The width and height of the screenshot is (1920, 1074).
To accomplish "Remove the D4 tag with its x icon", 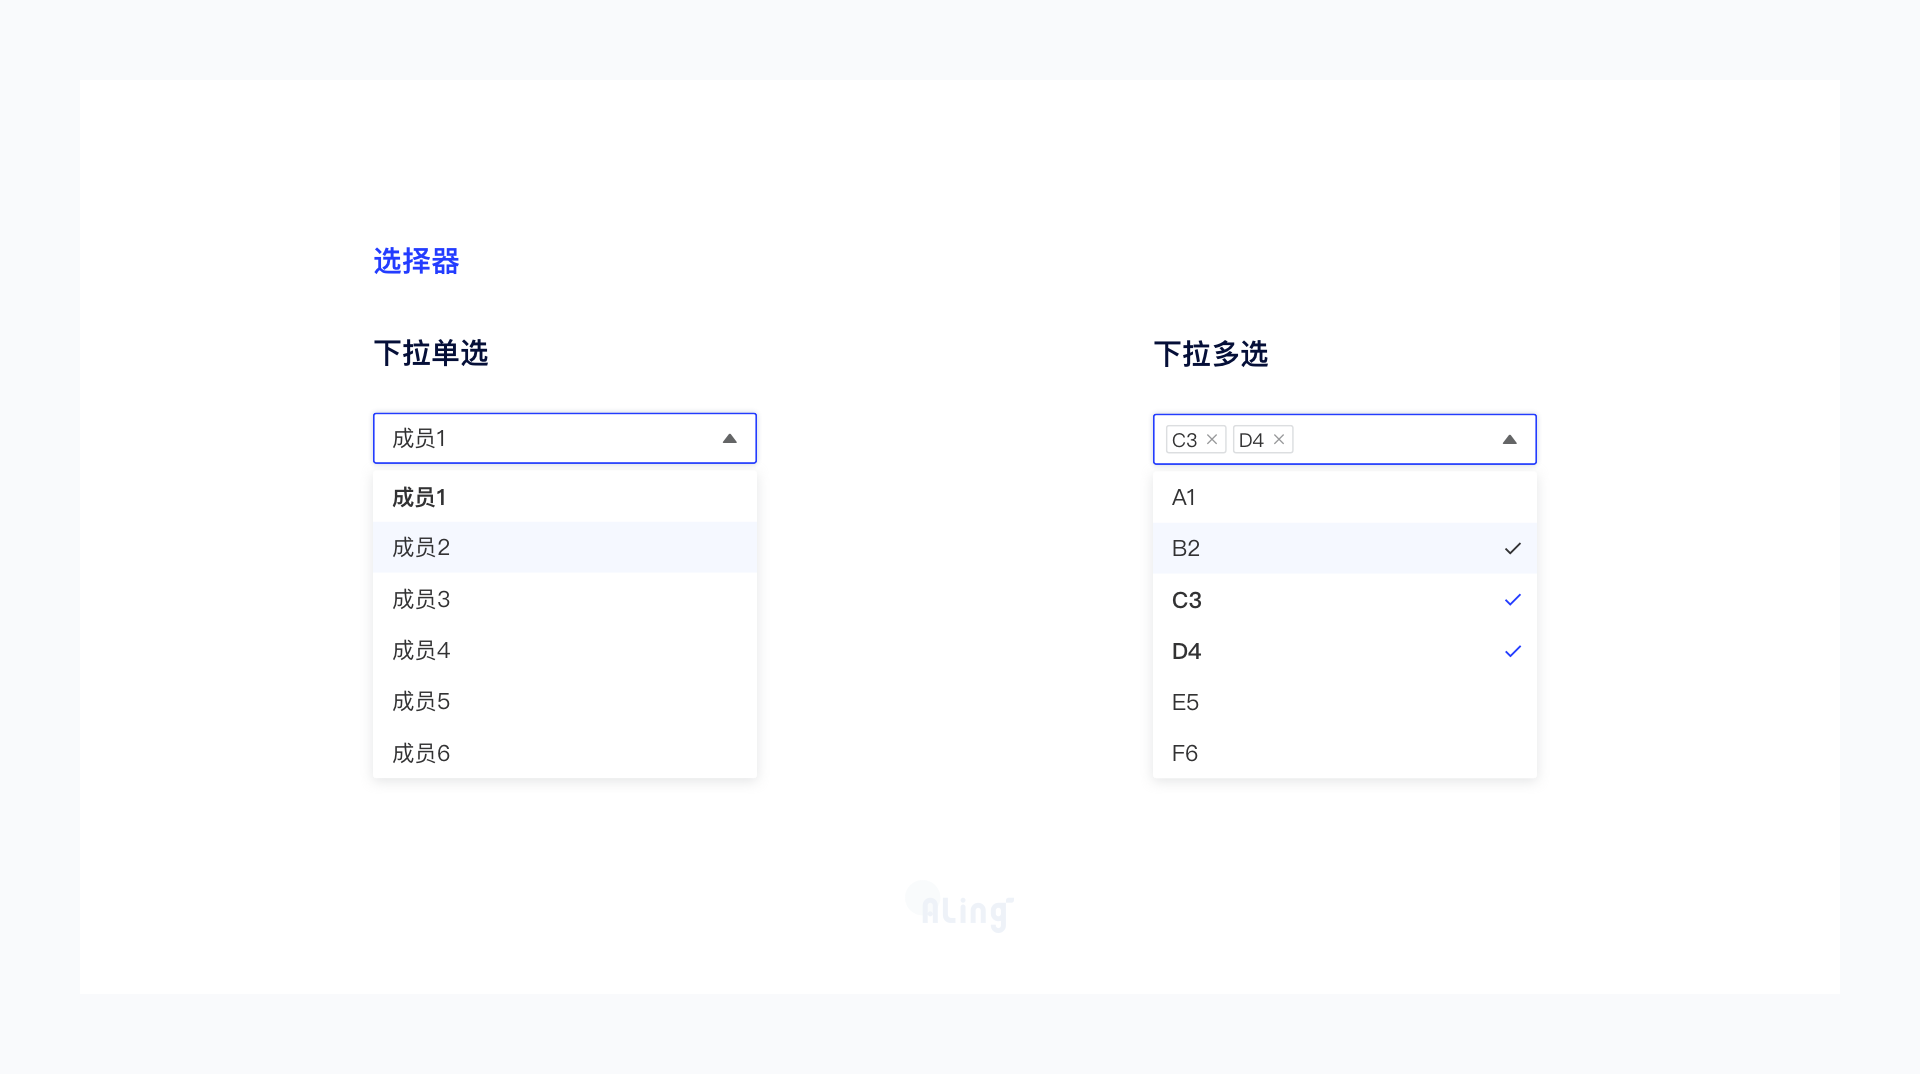I will [x=1279, y=439].
